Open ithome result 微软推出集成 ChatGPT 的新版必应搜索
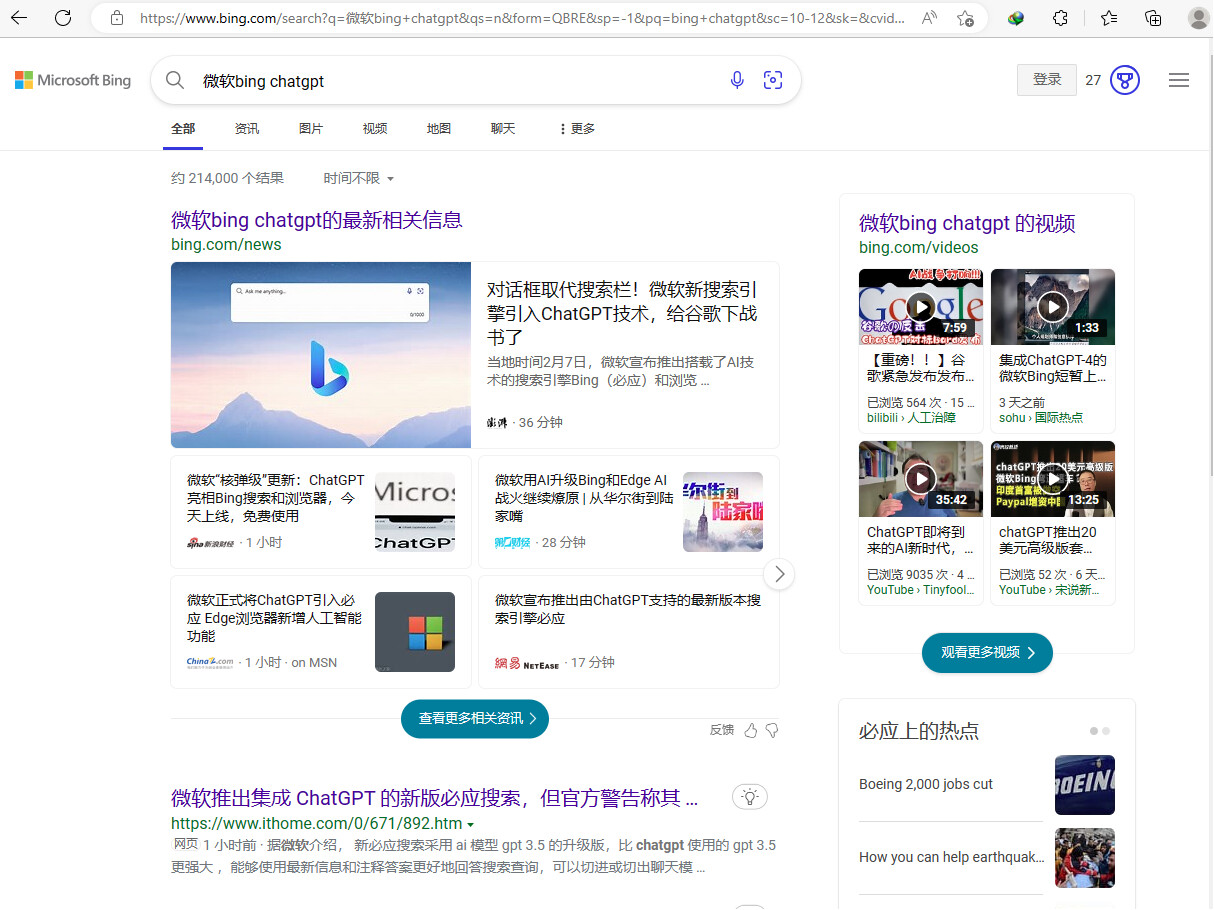The image size is (1214, 910). pos(435,798)
